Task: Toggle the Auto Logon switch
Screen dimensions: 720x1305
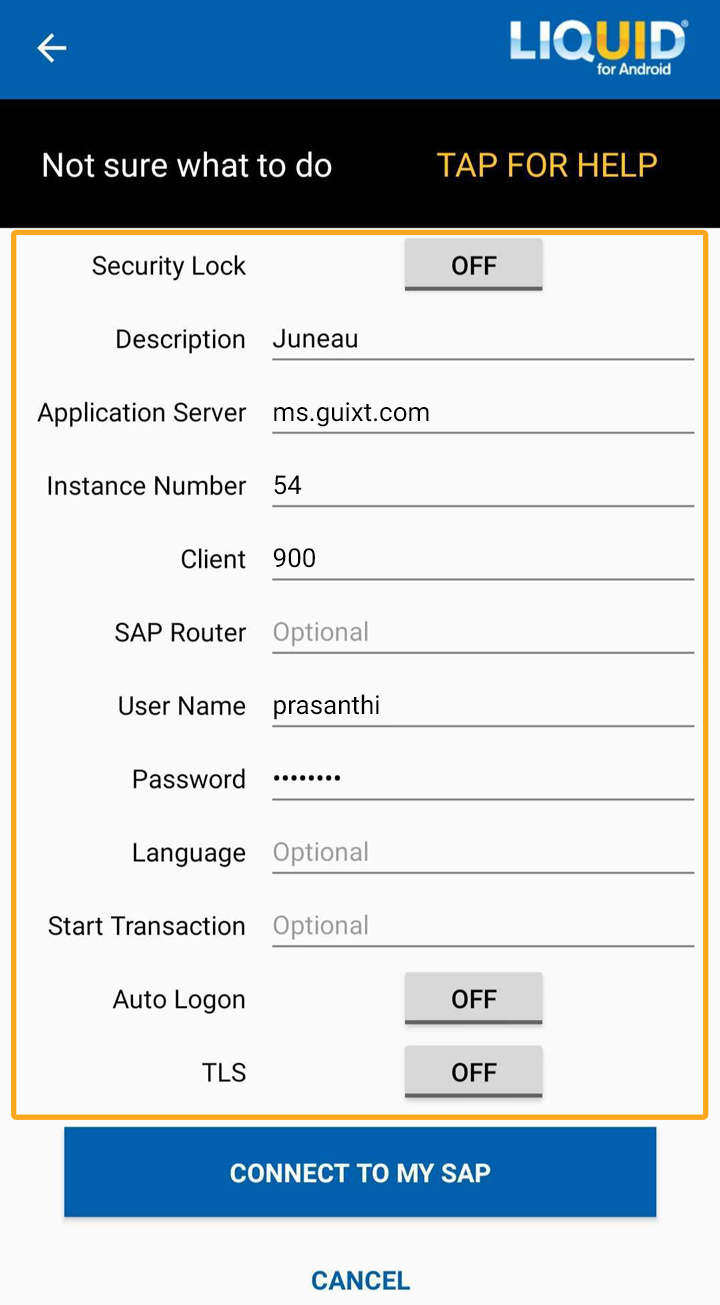Action: [473, 999]
